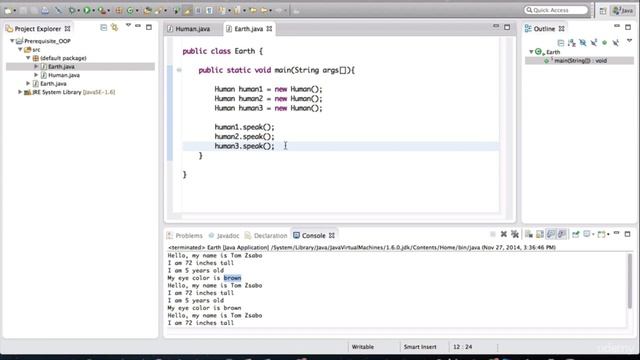Open Project Explorer view menu triangle

pyautogui.click(x=128, y=26)
